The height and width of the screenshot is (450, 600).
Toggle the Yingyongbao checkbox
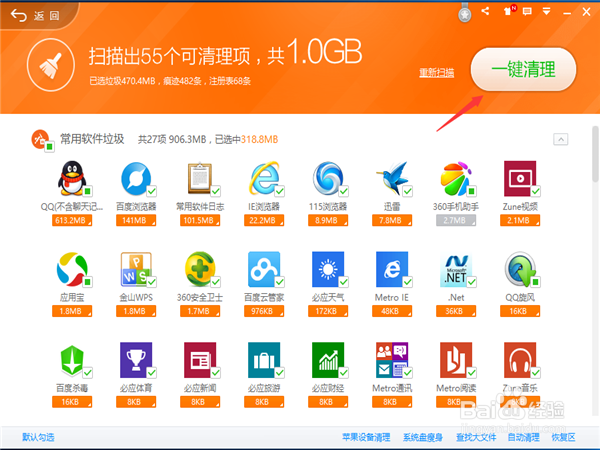pos(88,282)
